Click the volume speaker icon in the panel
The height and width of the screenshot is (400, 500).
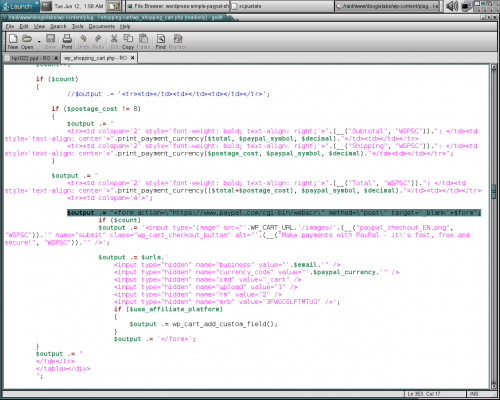452,6
